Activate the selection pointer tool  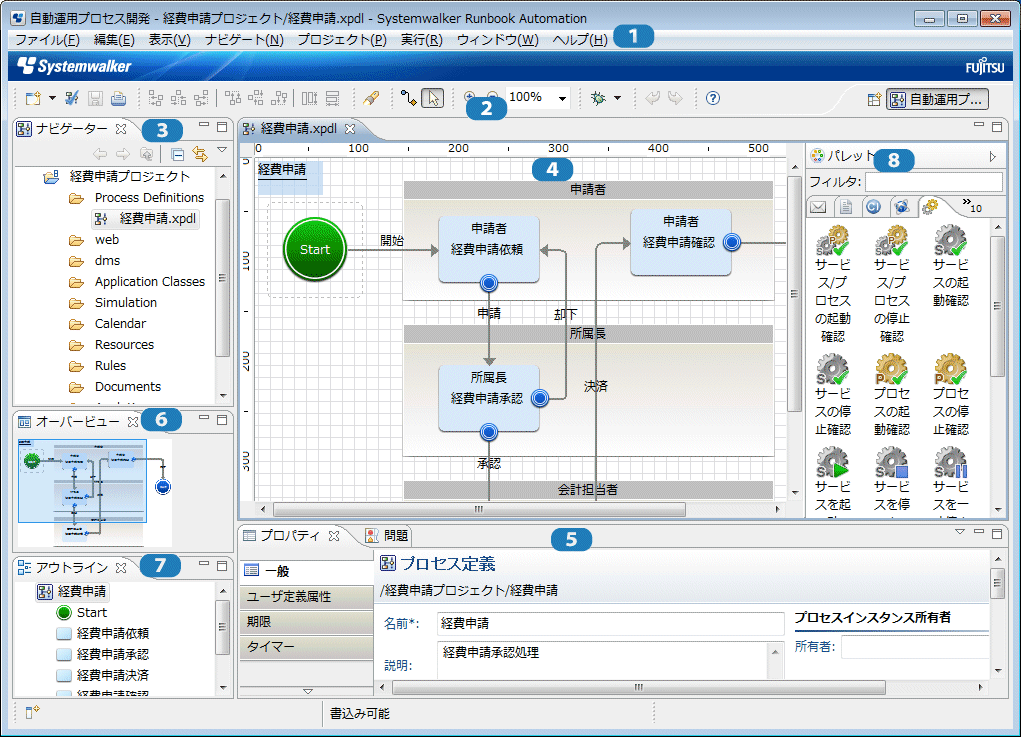pyautogui.click(x=432, y=98)
